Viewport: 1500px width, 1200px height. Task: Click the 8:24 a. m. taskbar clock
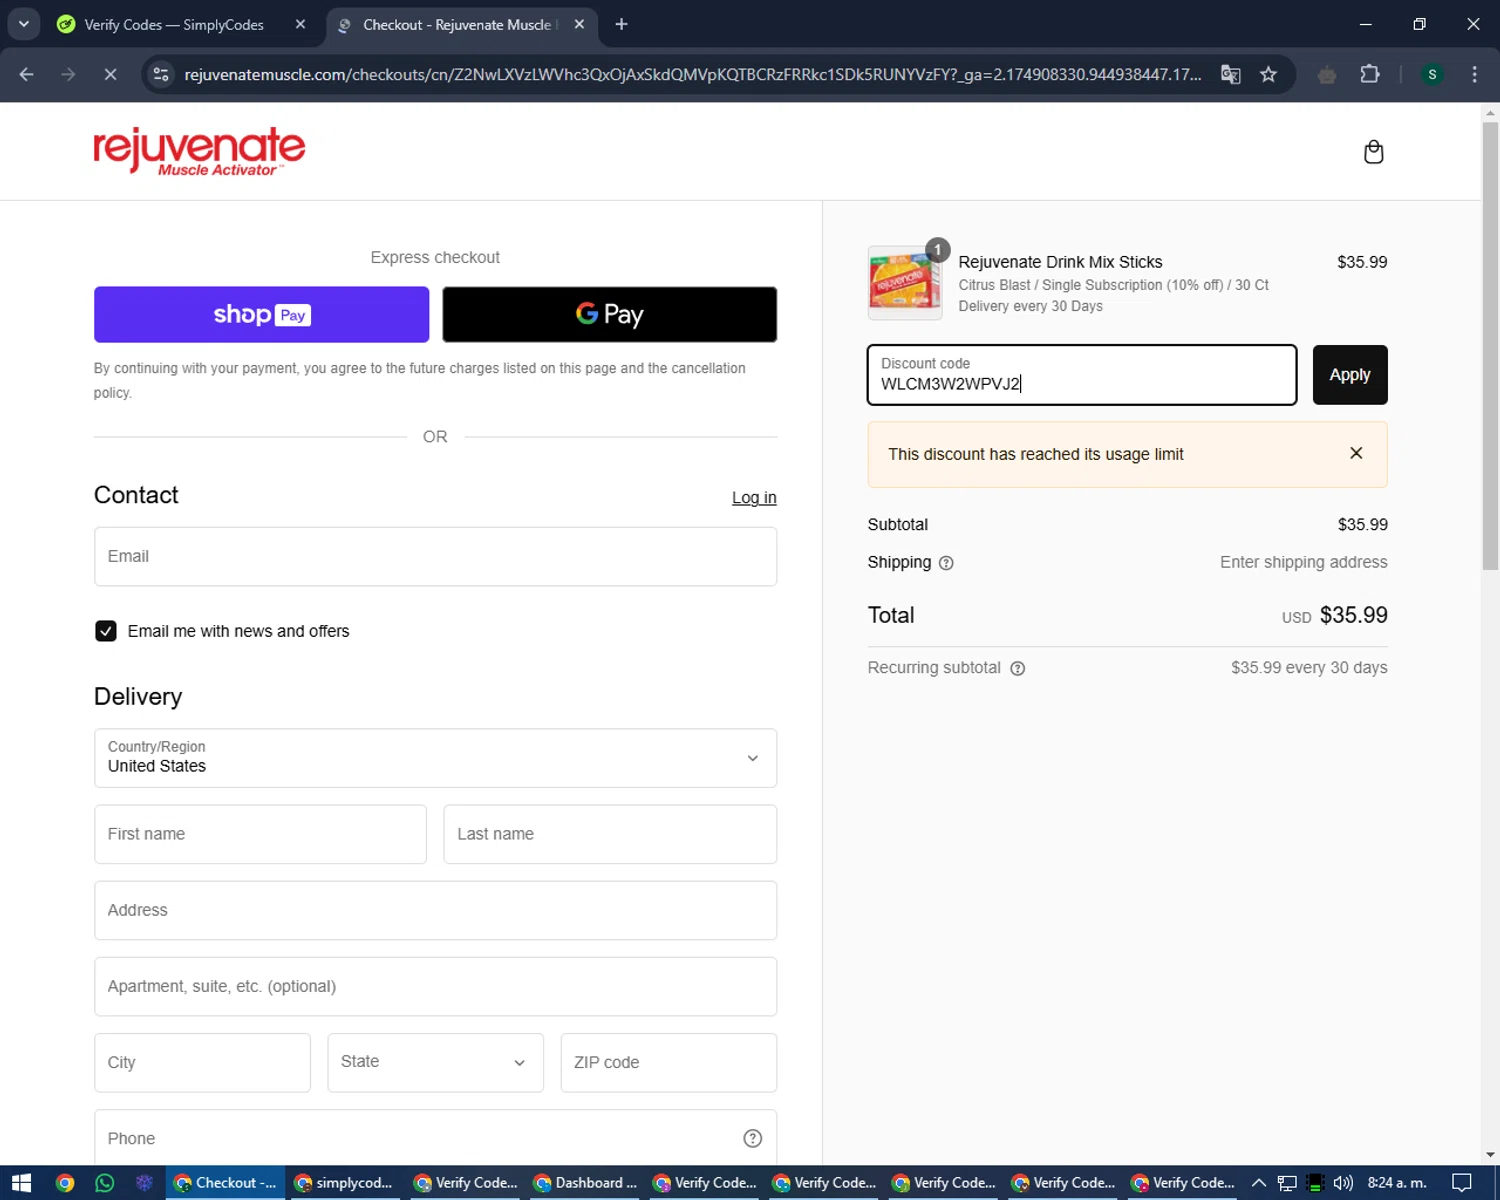tap(1397, 1183)
